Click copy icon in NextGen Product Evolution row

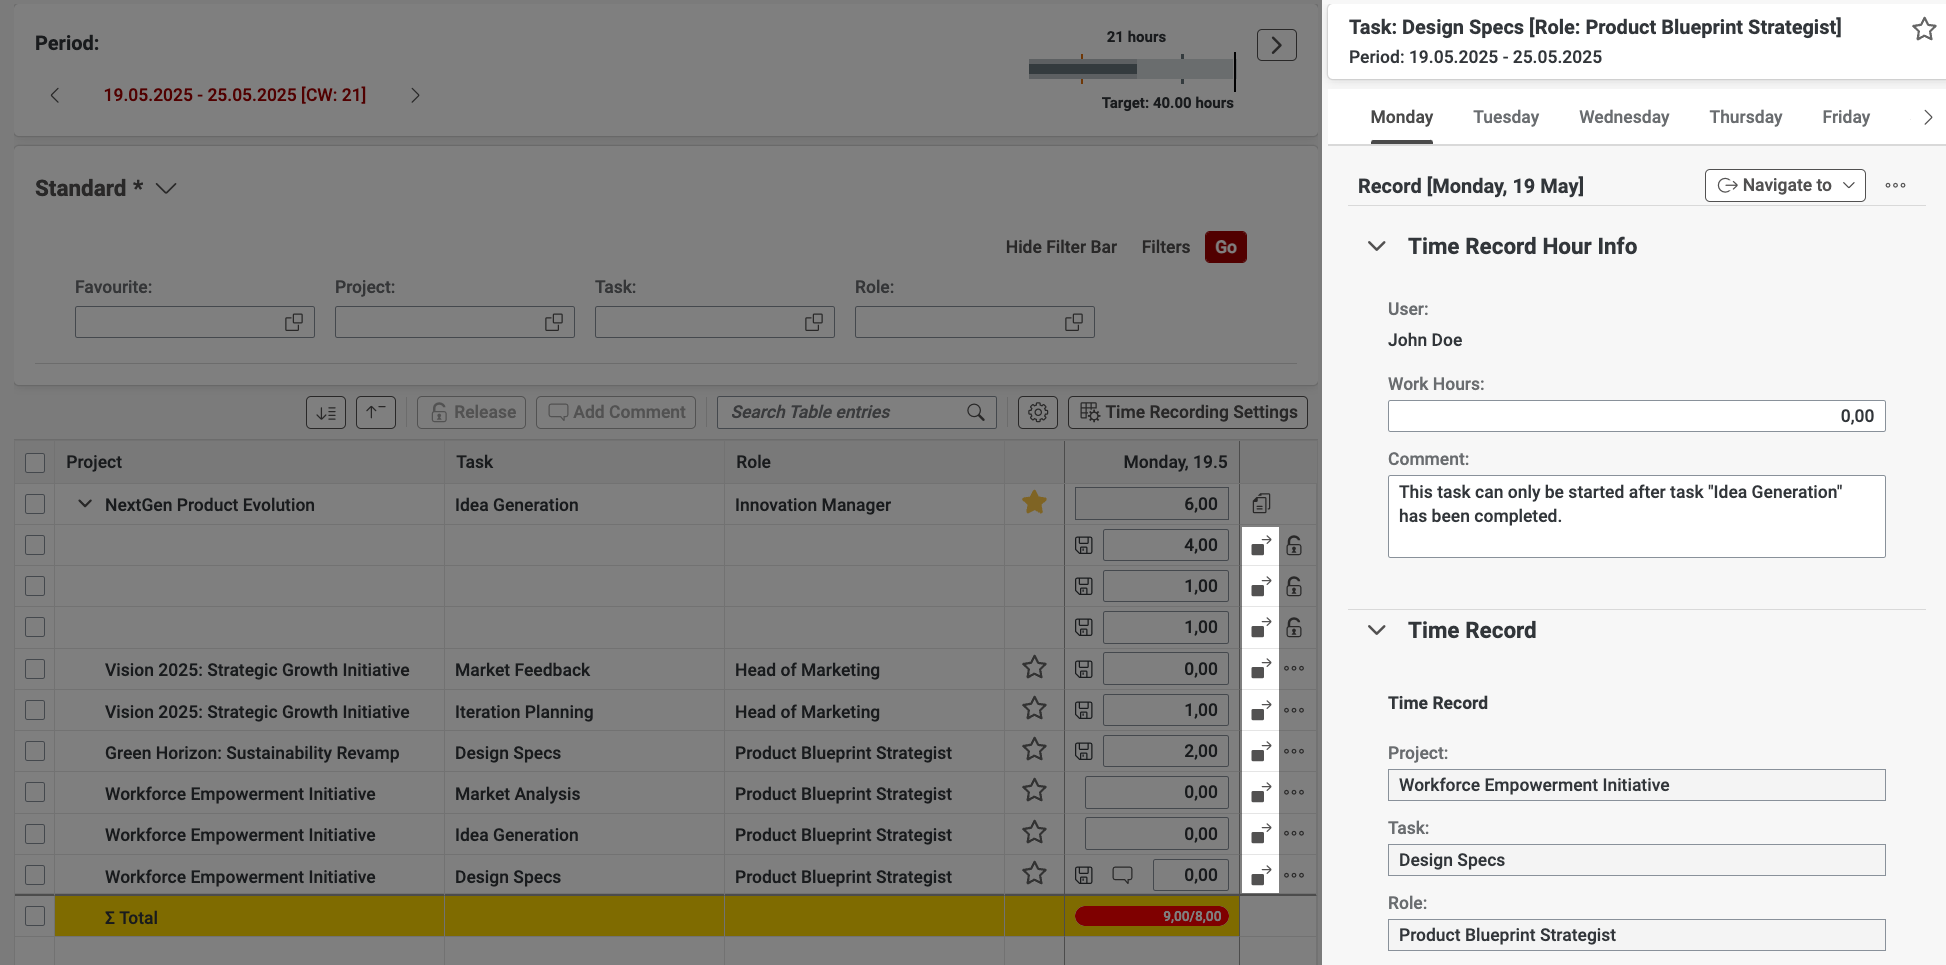(x=1262, y=504)
